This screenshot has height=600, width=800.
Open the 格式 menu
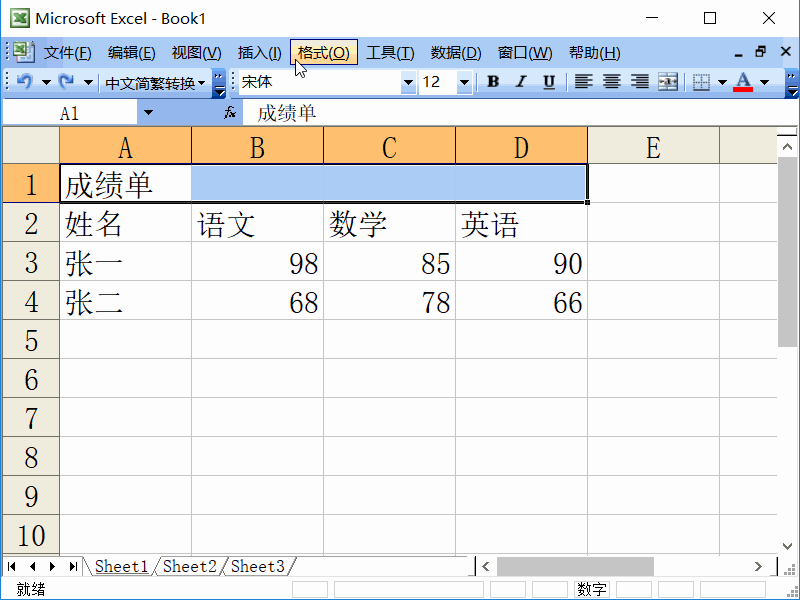(322, 52)
